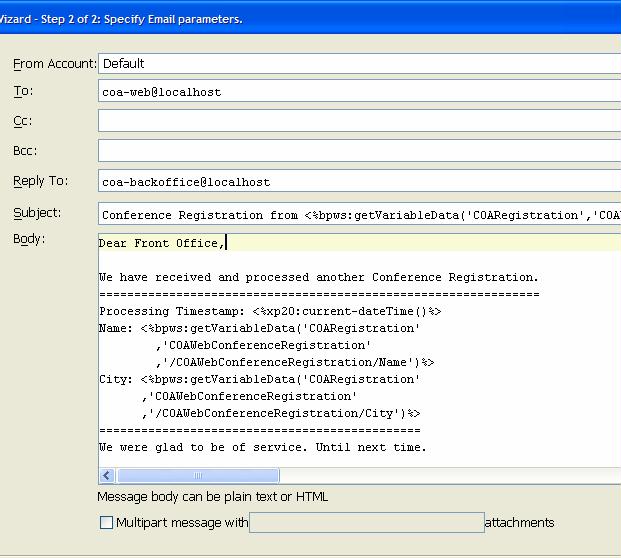
Task: Enable the Multipart message checkbox
Action: coord(107,522)
